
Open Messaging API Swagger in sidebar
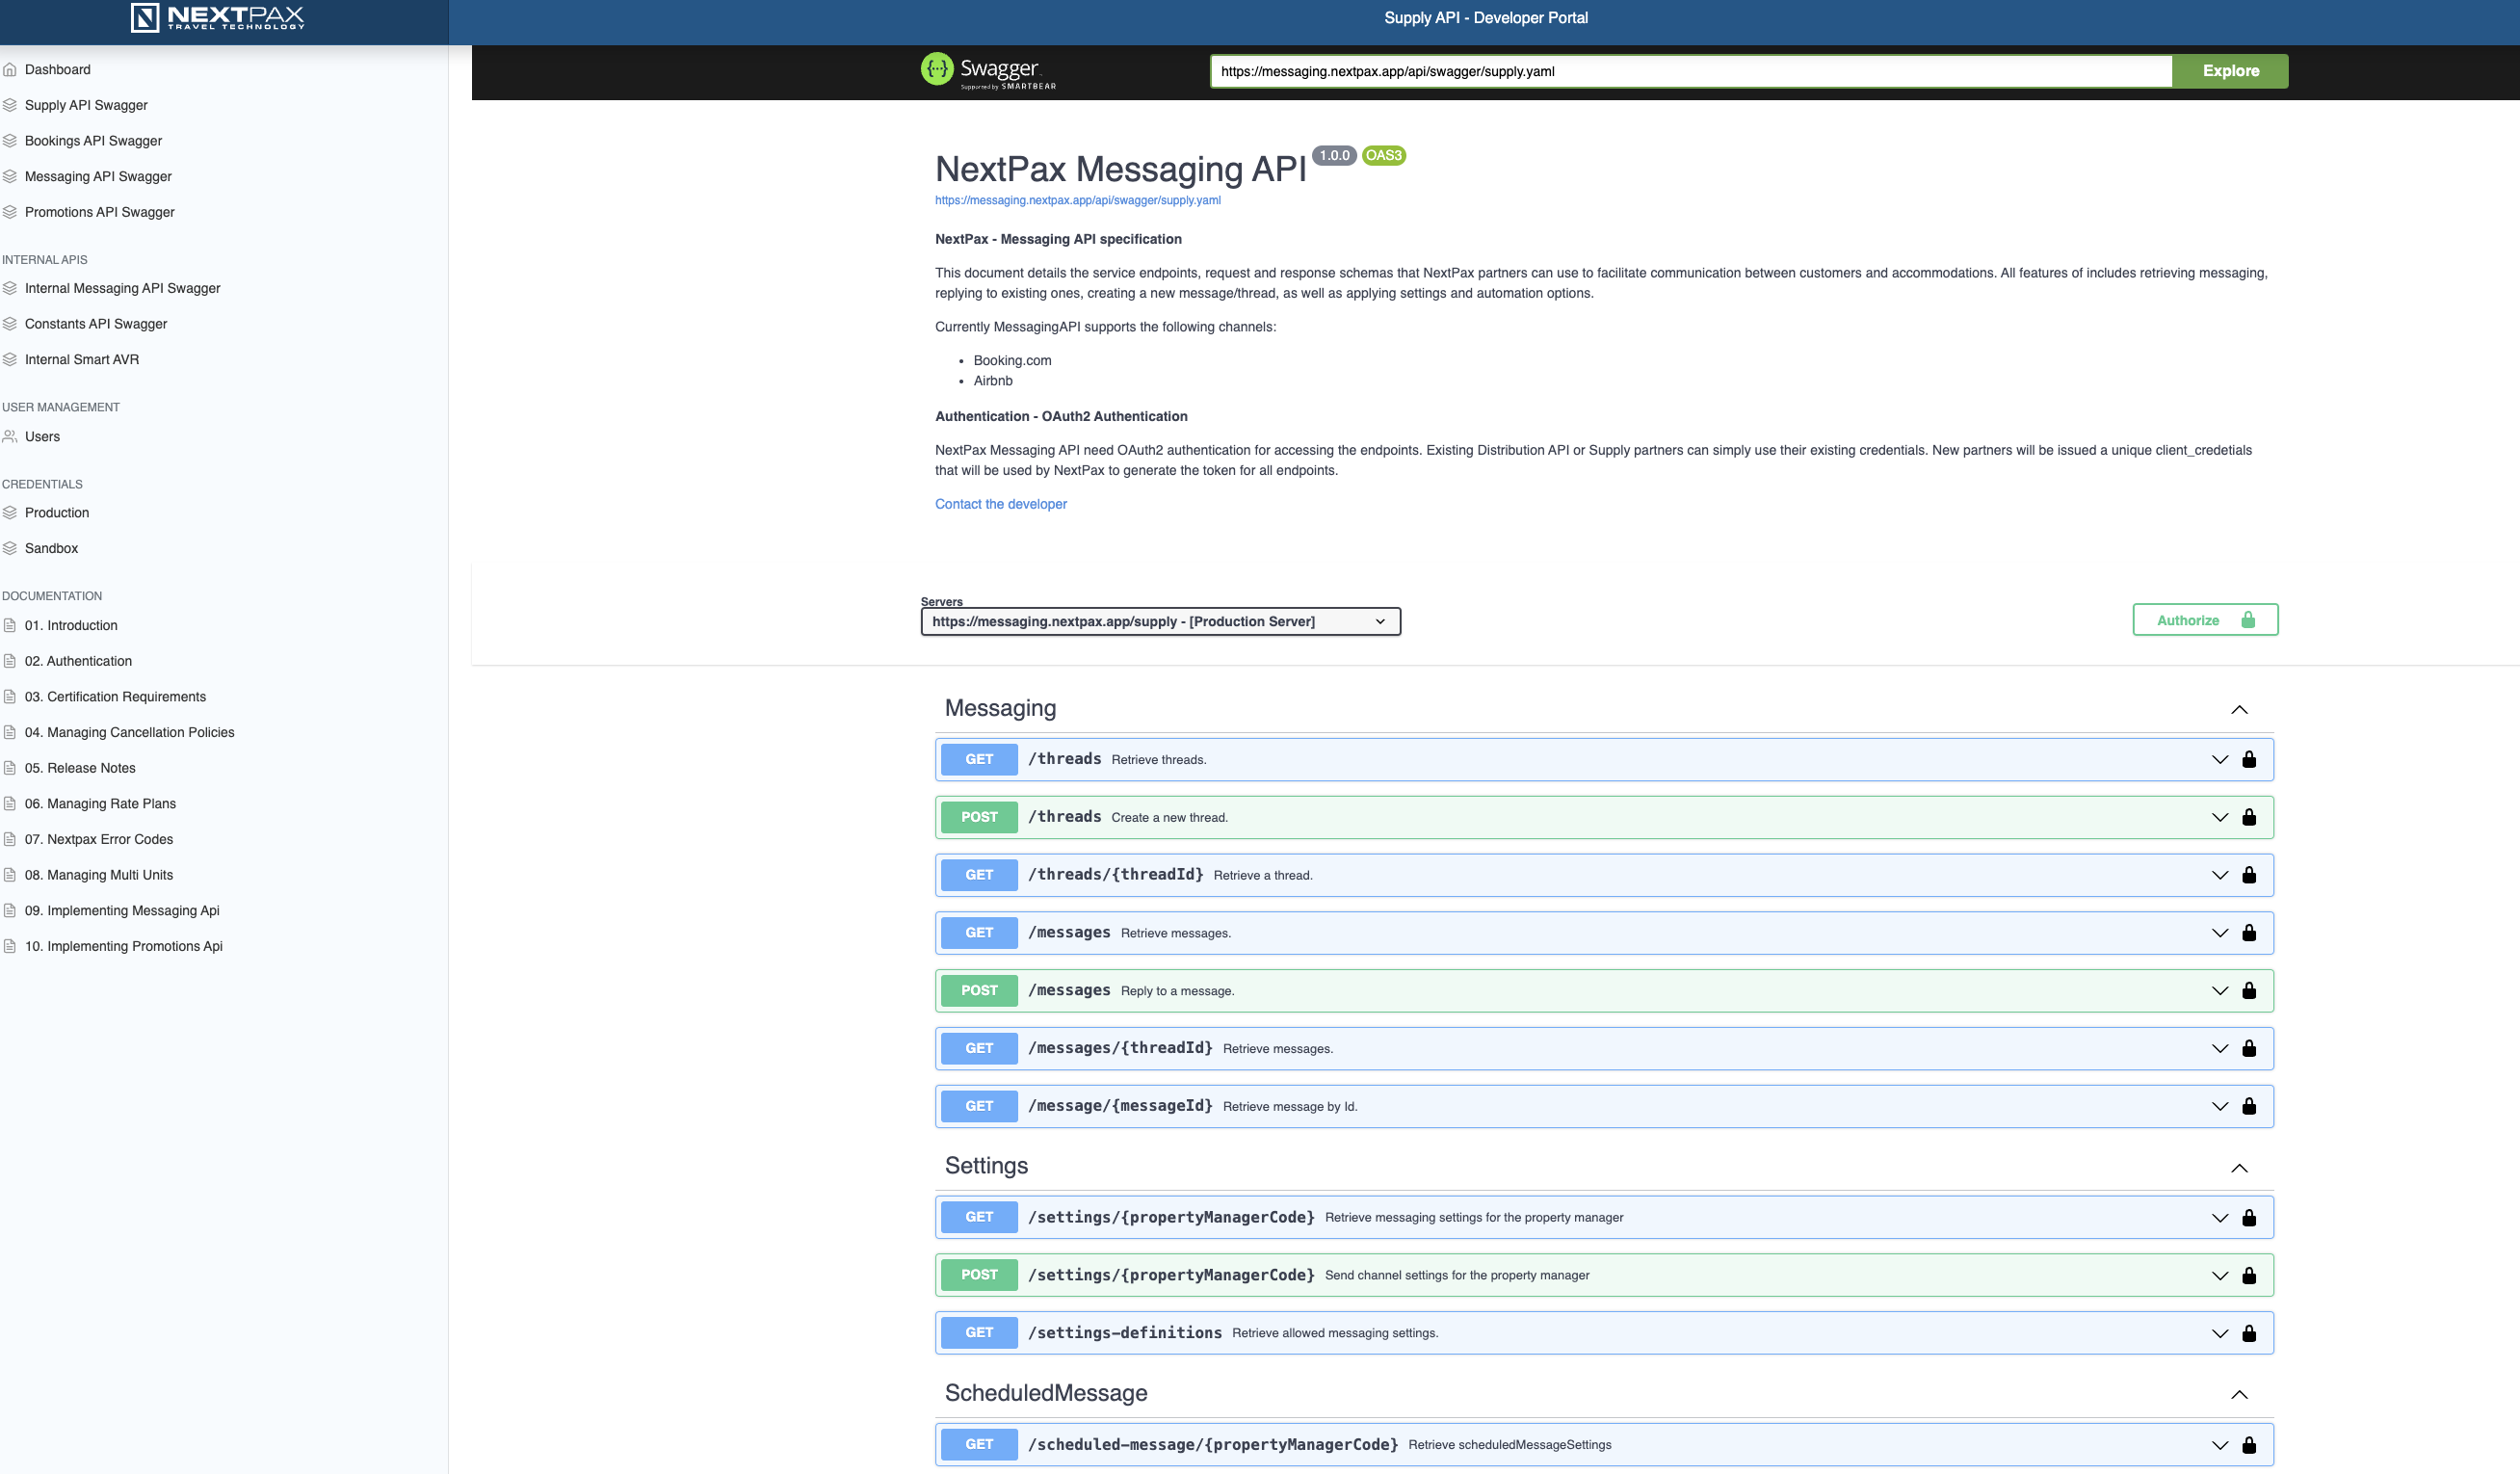point(98,176)
